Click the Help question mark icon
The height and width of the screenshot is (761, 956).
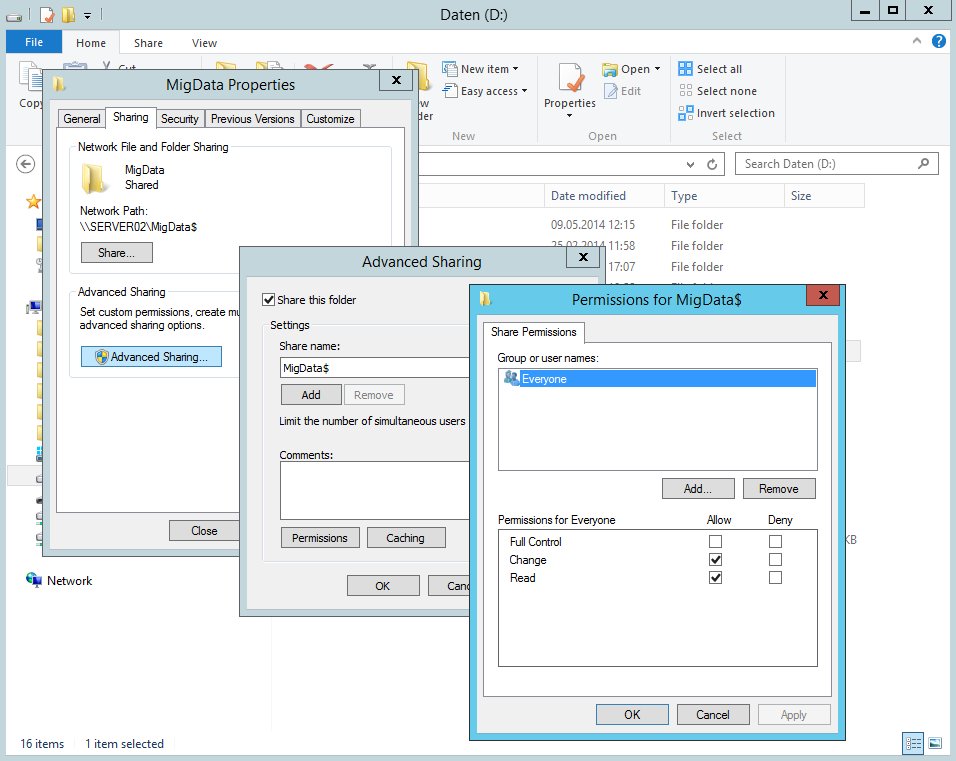coord(939,42)
